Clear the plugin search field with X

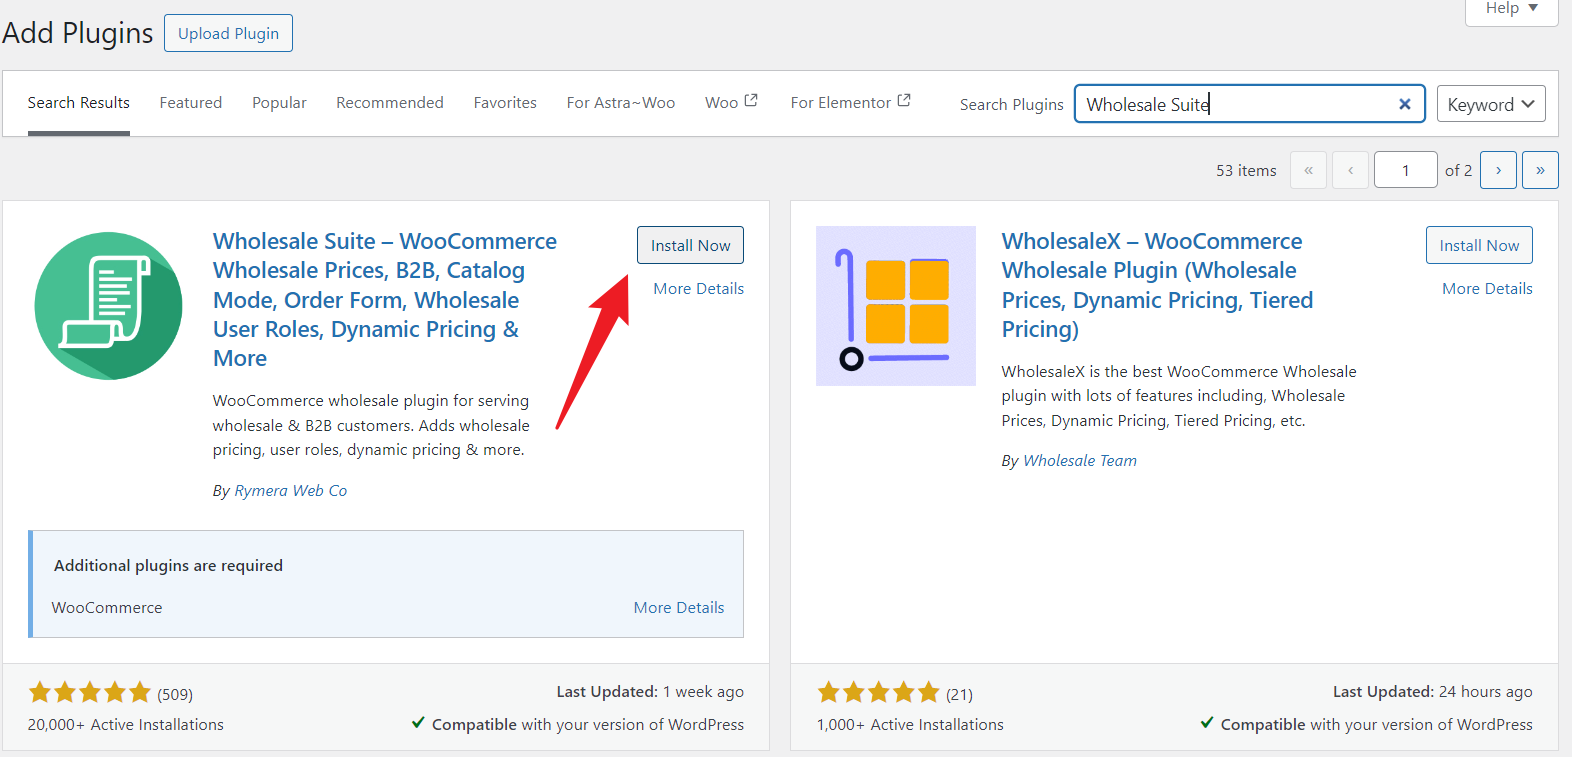coord(1404,104)
